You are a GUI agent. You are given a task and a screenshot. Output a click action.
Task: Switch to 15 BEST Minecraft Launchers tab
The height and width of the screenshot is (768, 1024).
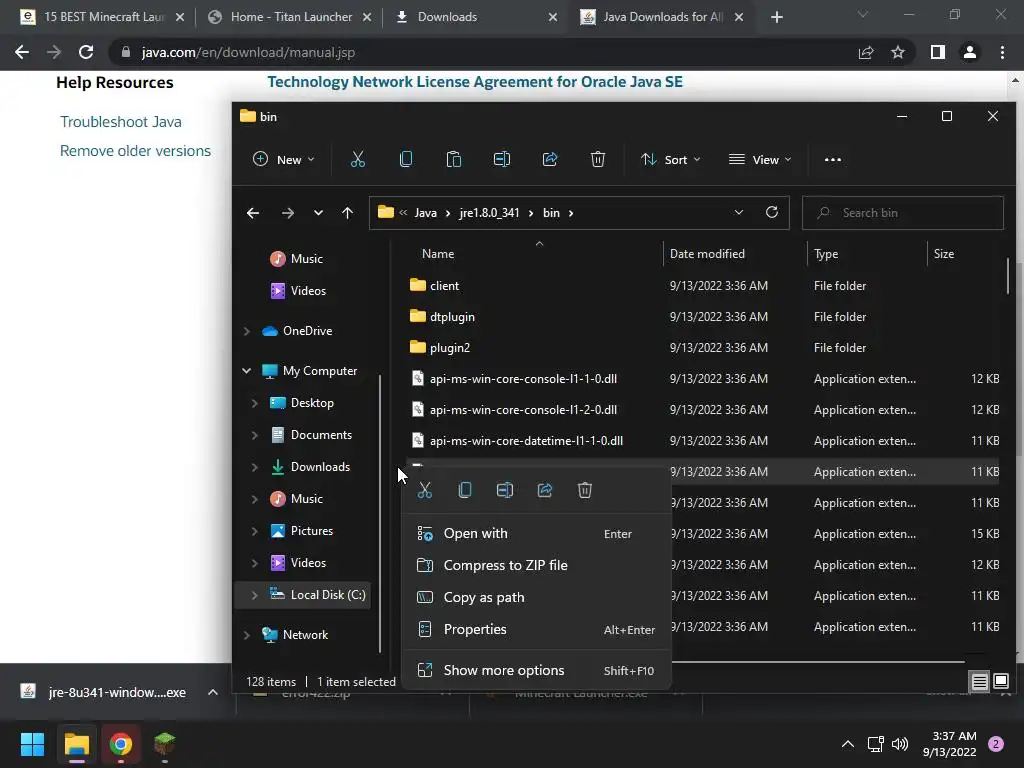coord(103,17)
